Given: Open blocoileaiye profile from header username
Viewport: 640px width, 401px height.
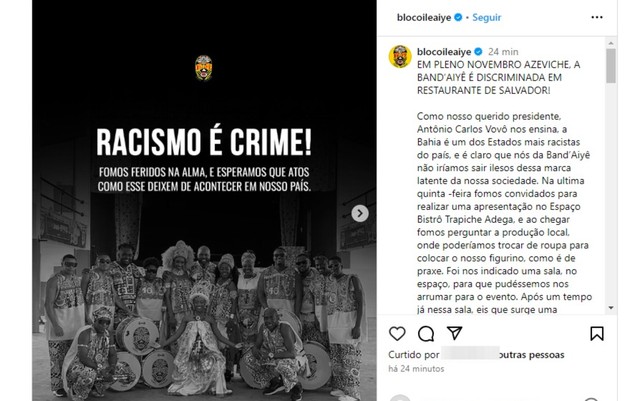Looking at the screenshot, I should tap(424, 18).
